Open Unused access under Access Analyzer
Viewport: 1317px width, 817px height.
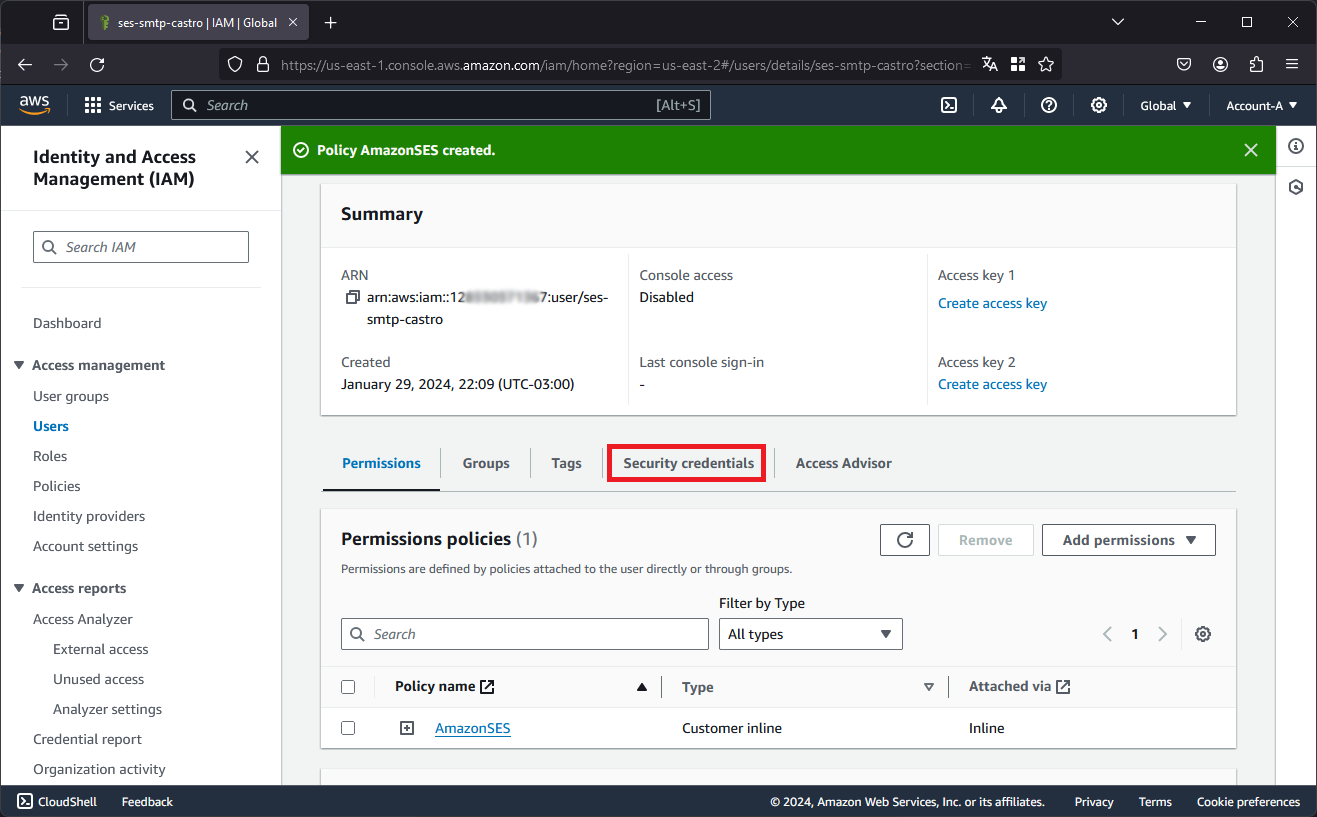pyautogui.click(x=99, y=679)
